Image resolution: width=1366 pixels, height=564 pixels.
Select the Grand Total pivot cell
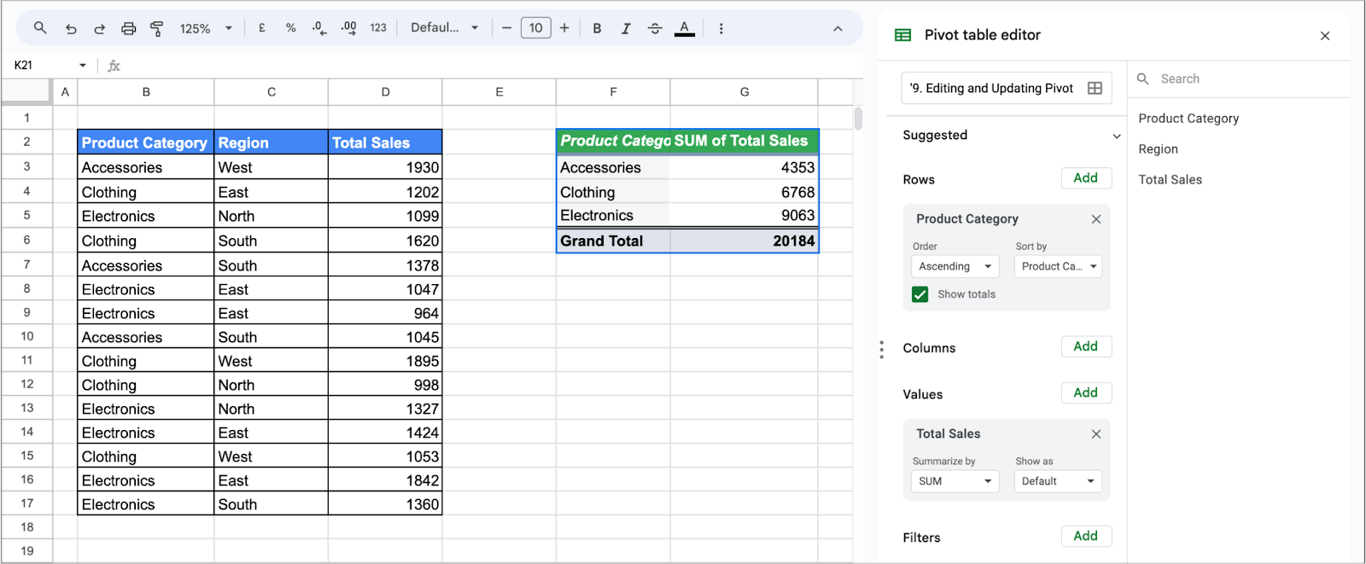[x=613, y=241]
